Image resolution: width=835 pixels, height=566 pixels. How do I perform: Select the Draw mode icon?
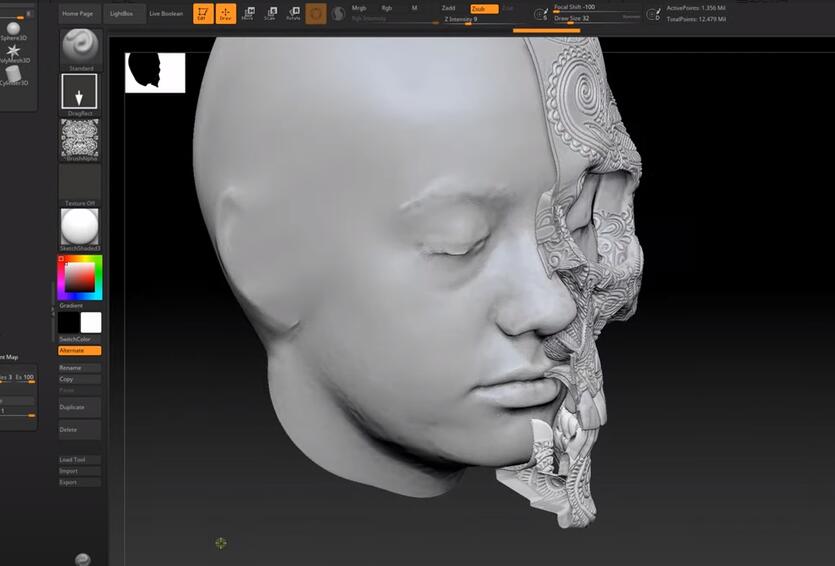coord(225,14)
